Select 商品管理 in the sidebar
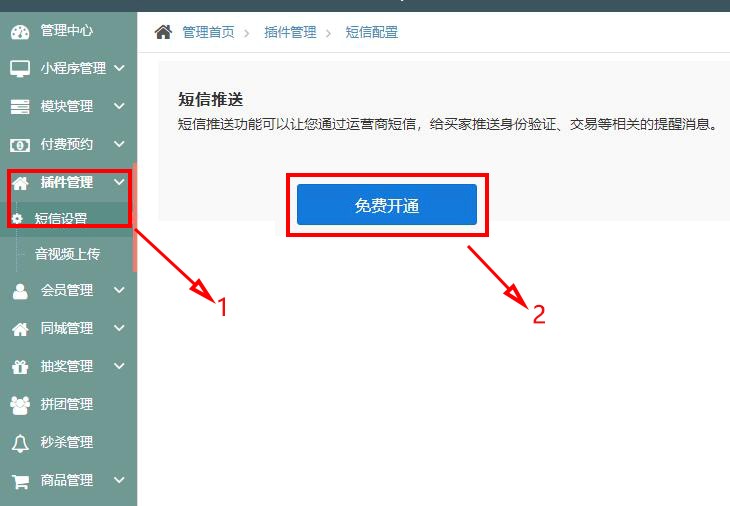730x506 pixels. (67, 480)
